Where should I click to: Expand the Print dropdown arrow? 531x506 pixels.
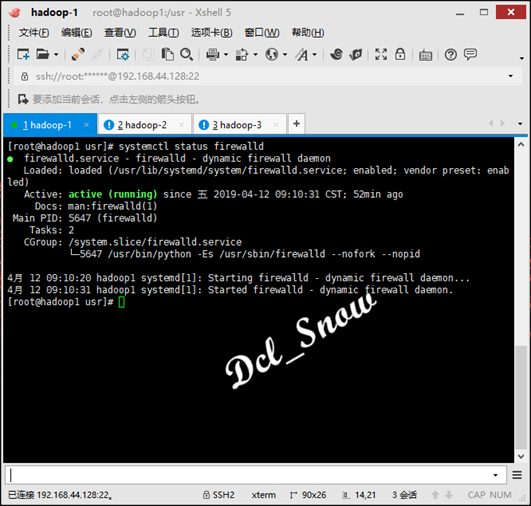tap(226, 55)
